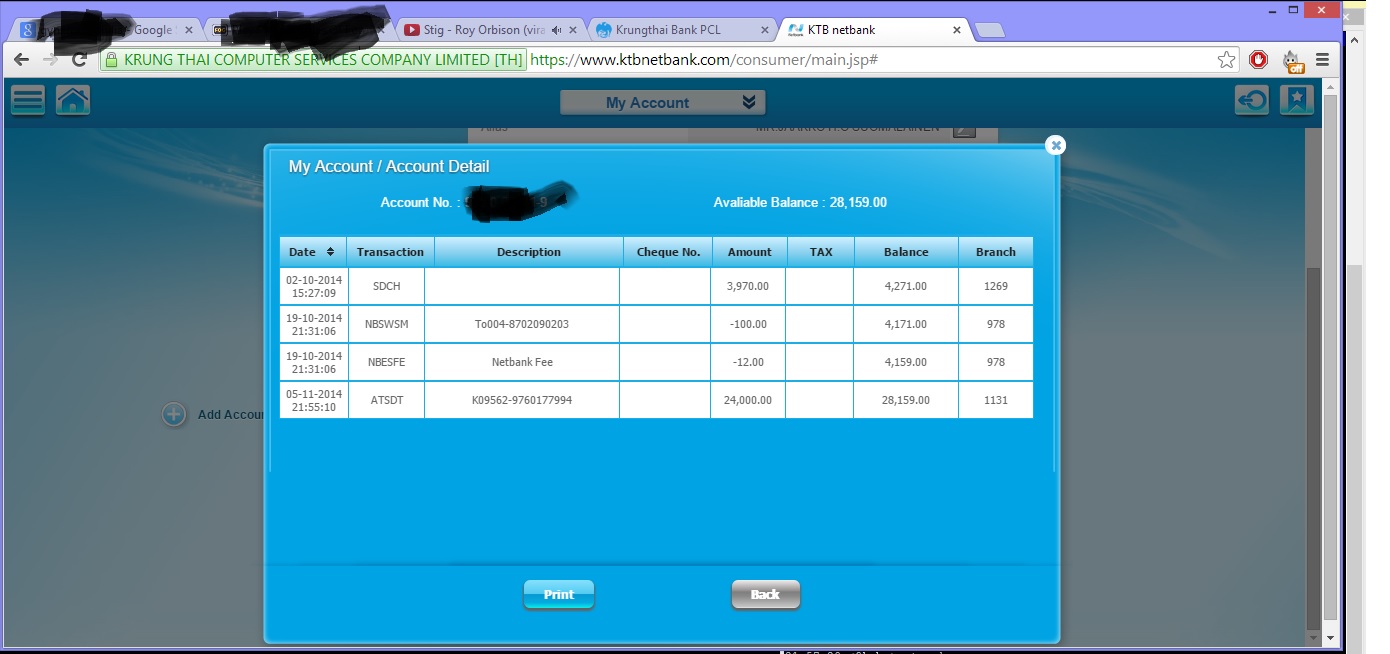Expand the My Account dropdown
This screenshot has height=654, width=1390.
pyautogui.click(x=662, y=102)
